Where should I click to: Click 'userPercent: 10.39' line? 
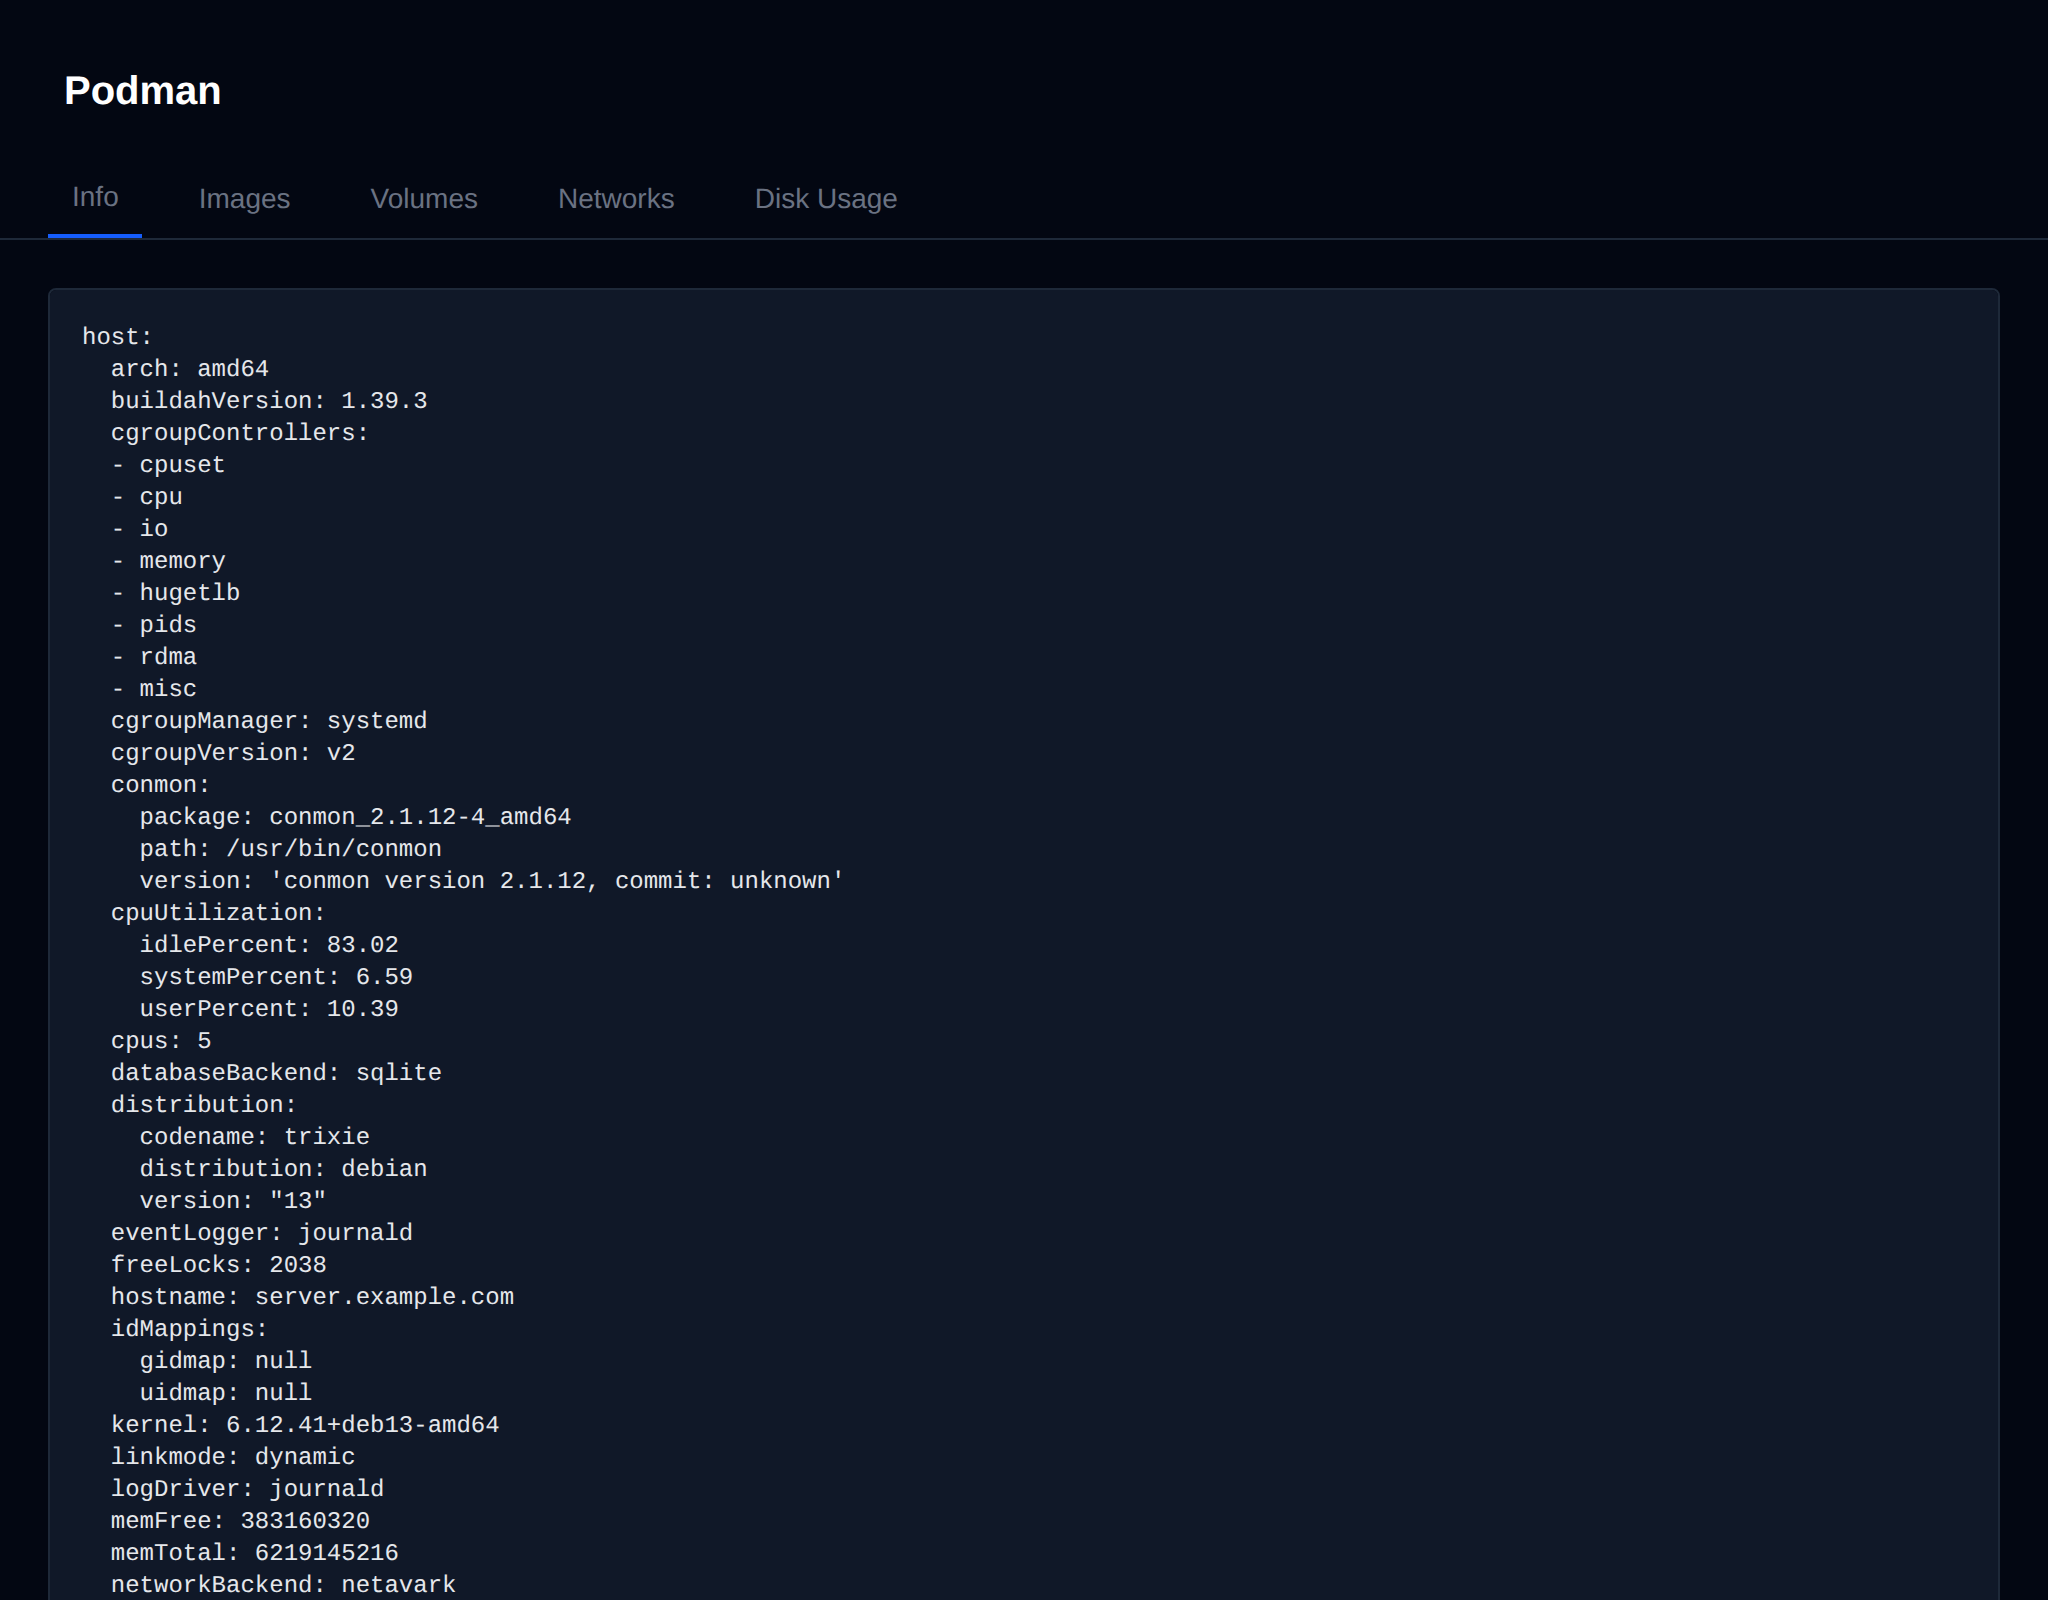[x=269, y=1009]
